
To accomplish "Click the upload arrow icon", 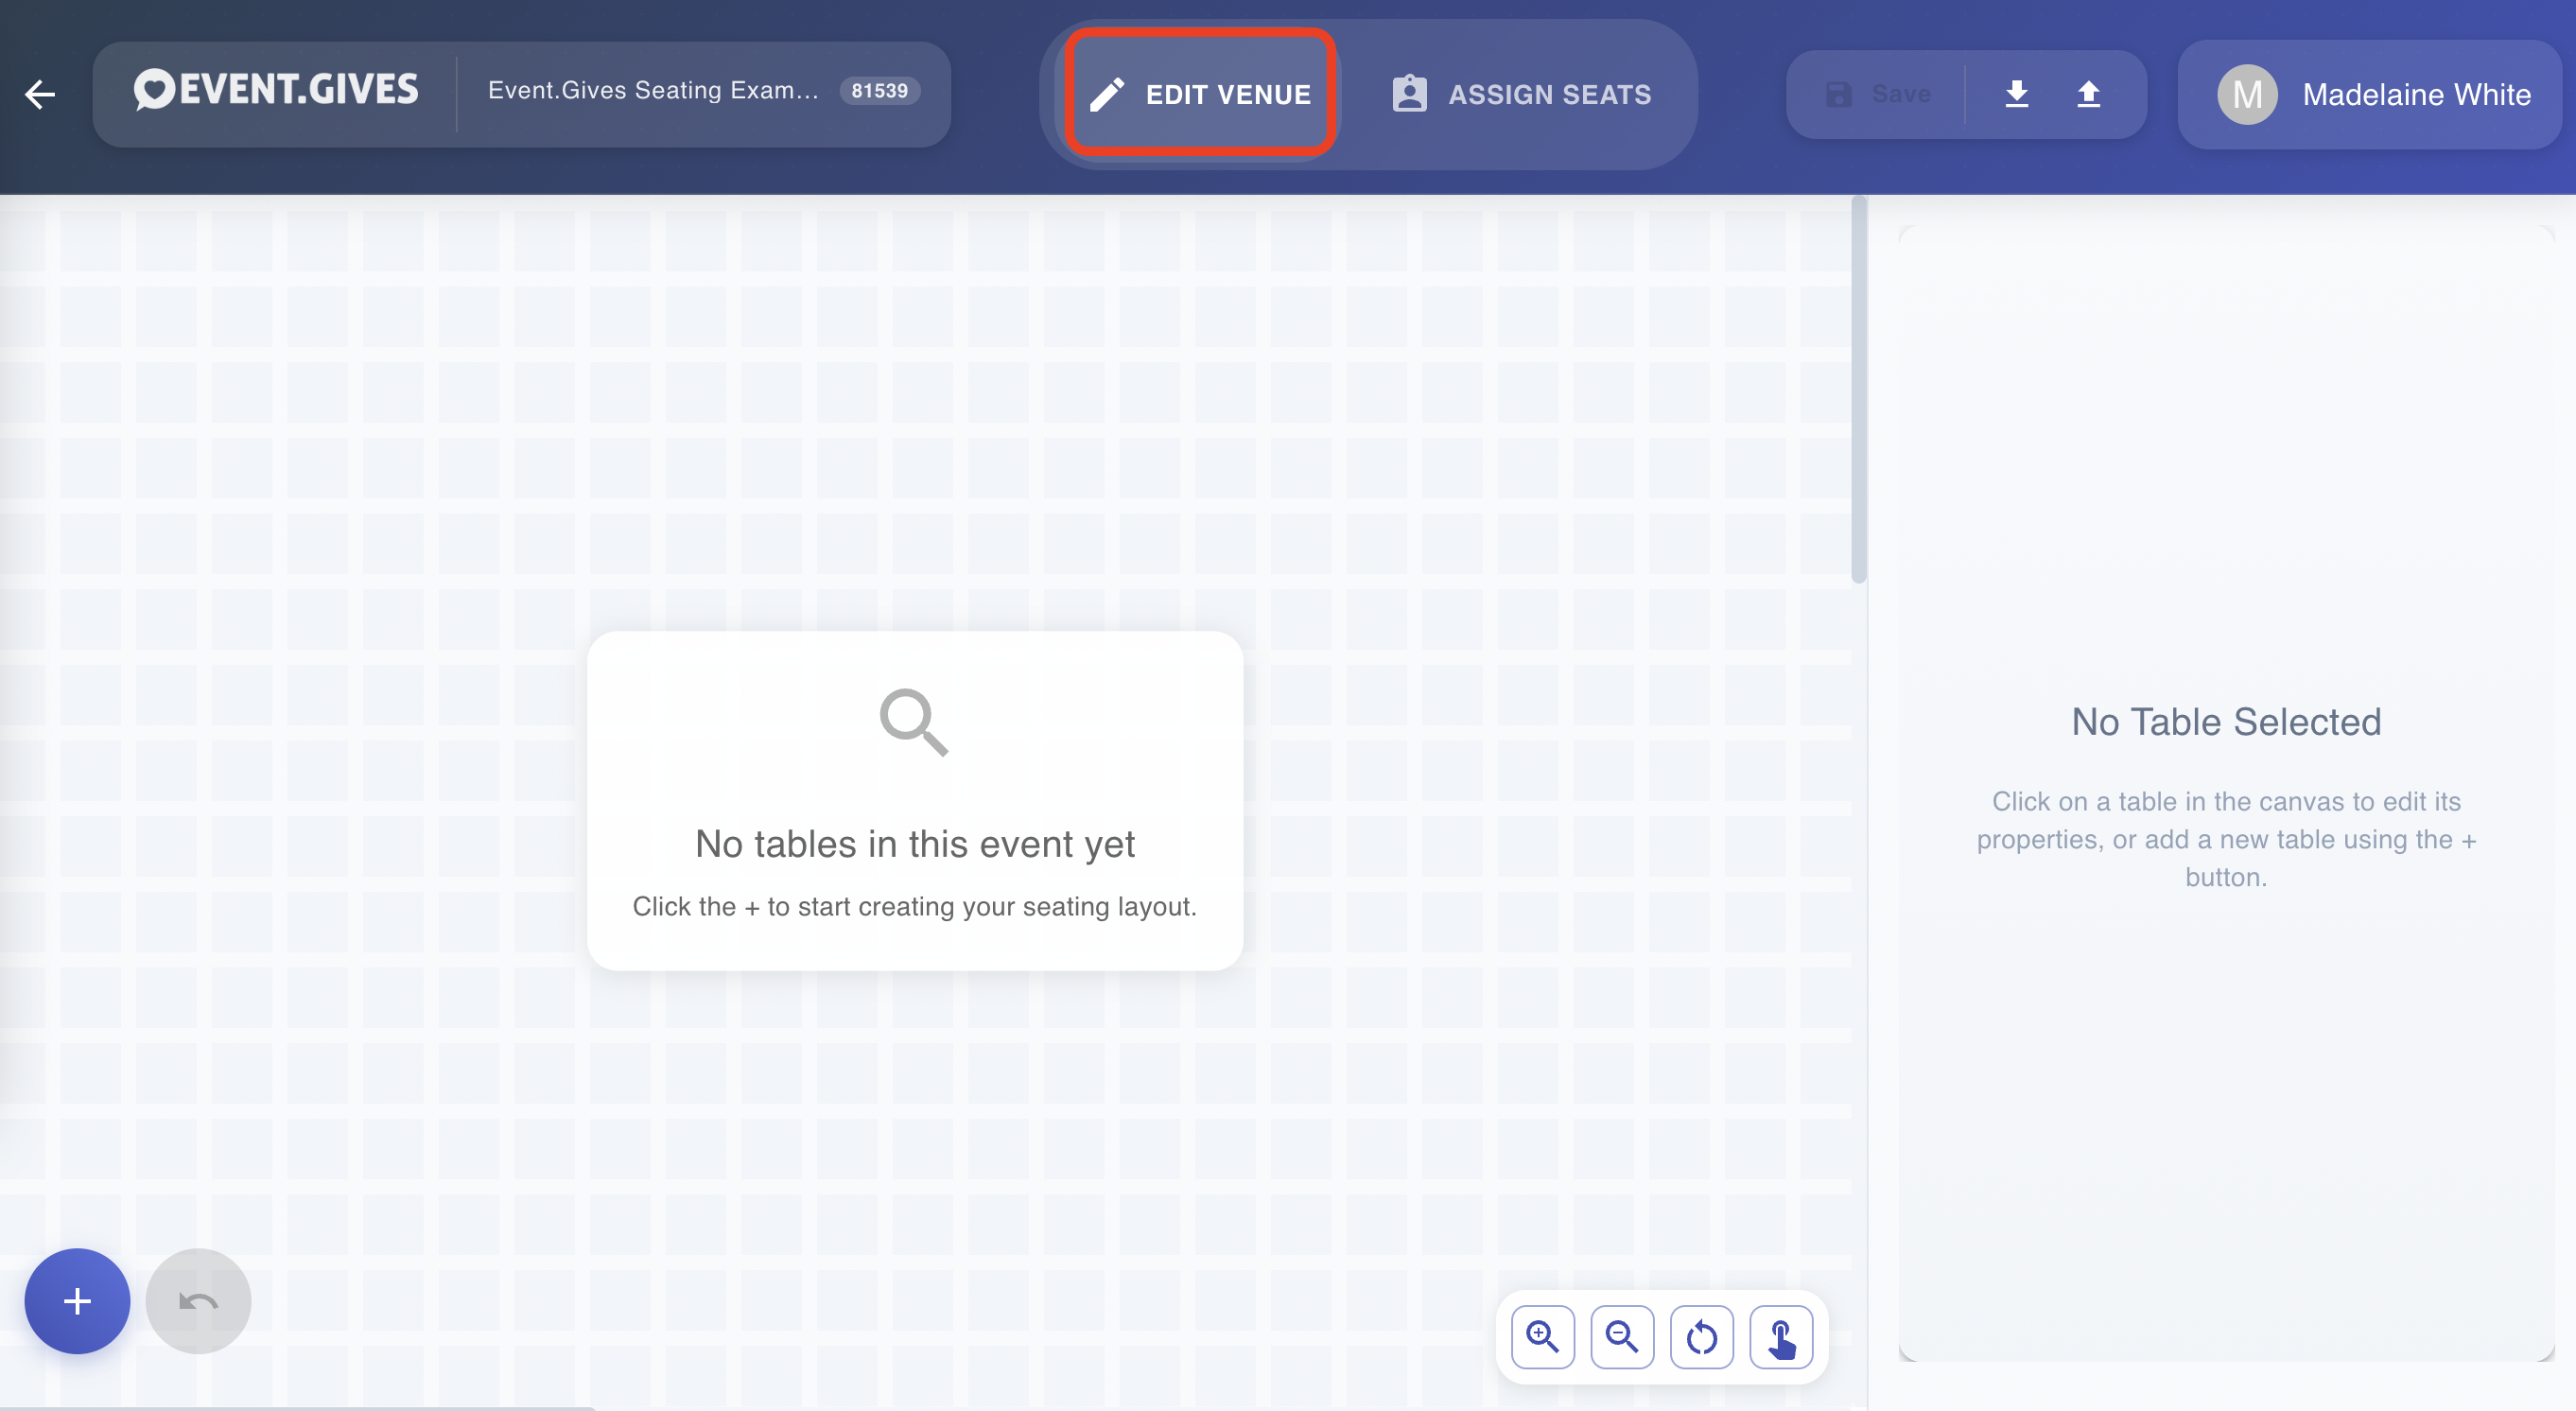I will tap(2088, 94).
